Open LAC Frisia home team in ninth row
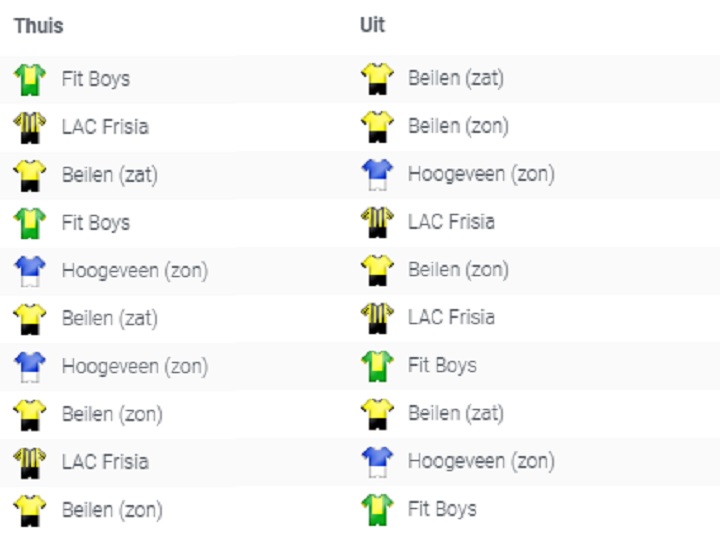Image resolution: width=720 pixels, height=540 pixels. pyautogui.click(x=105, y=462)
